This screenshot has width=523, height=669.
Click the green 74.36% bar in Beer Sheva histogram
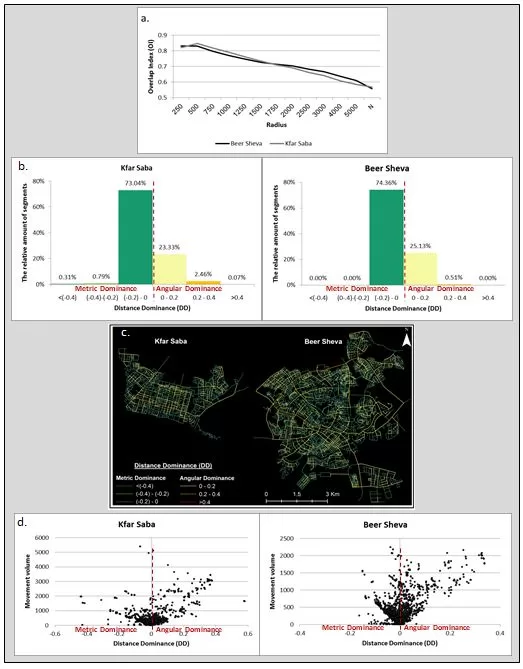(x=386, y=237)
